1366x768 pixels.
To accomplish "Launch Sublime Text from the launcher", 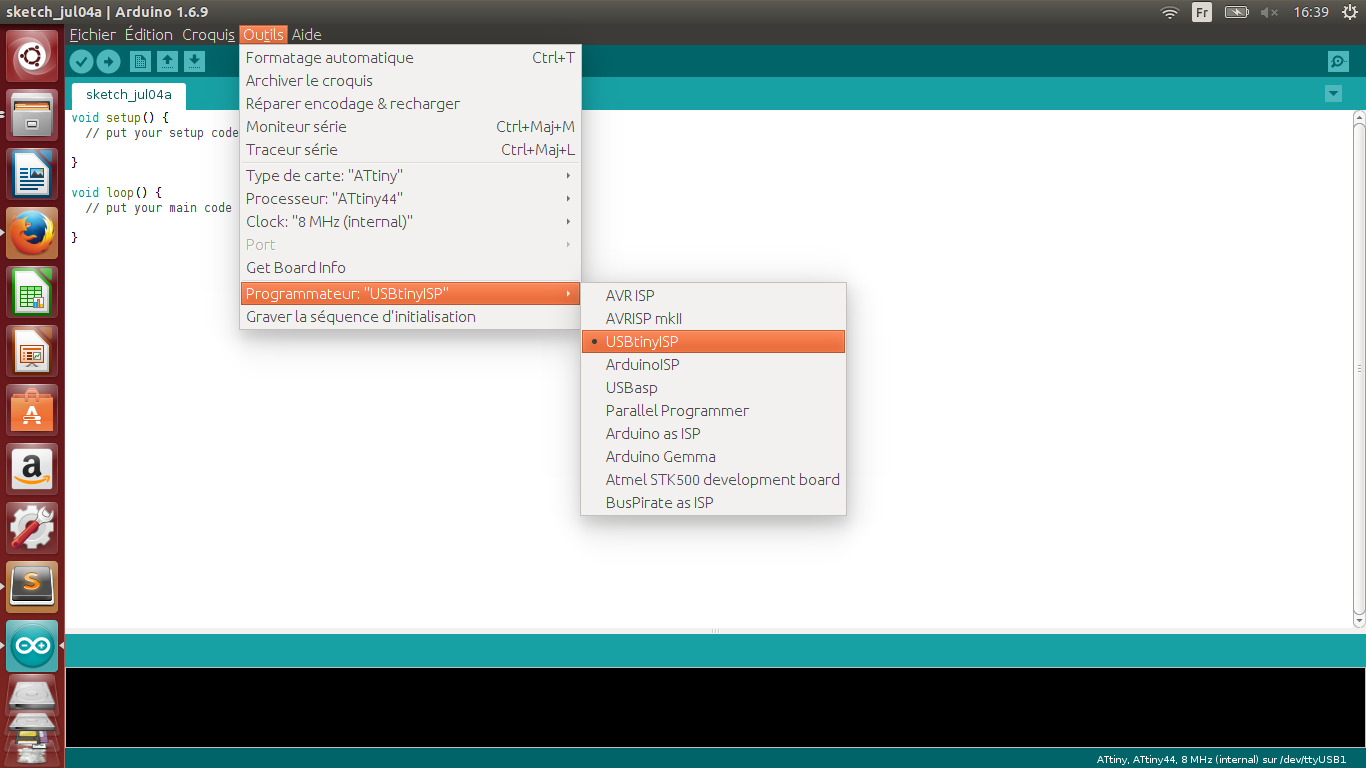I will [33, 586].
